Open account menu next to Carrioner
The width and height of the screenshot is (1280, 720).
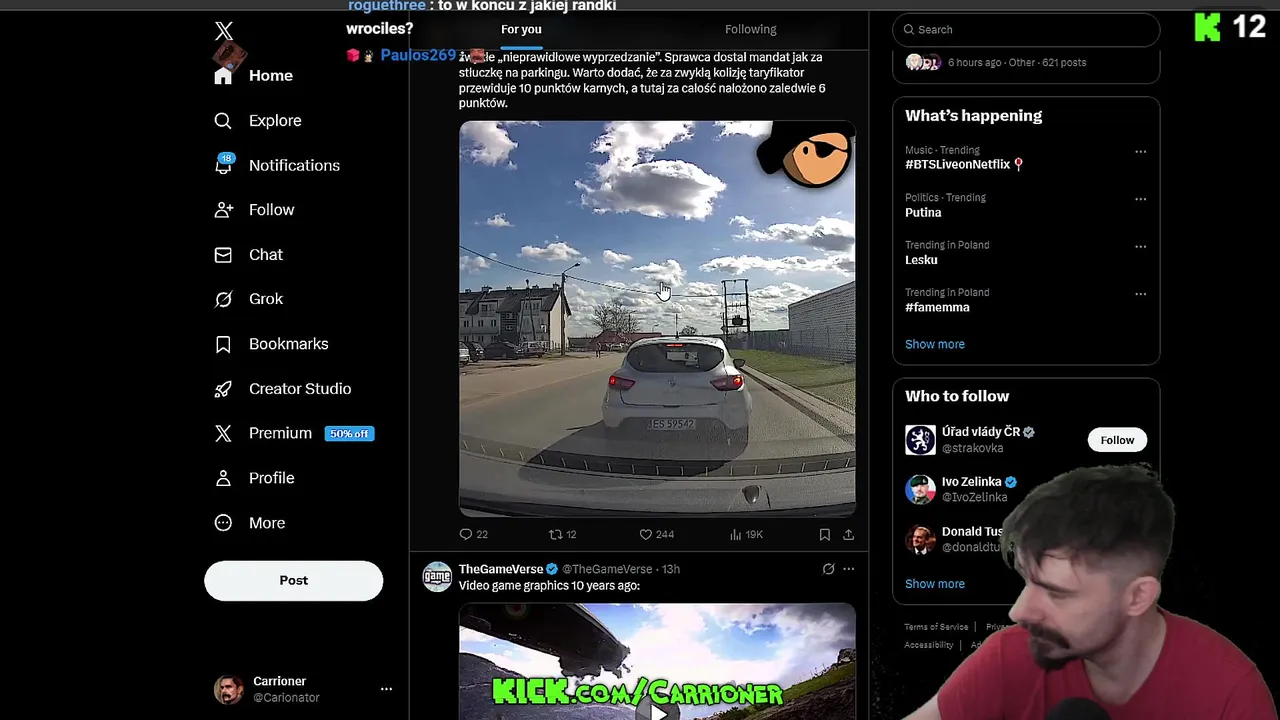point(386,689)
